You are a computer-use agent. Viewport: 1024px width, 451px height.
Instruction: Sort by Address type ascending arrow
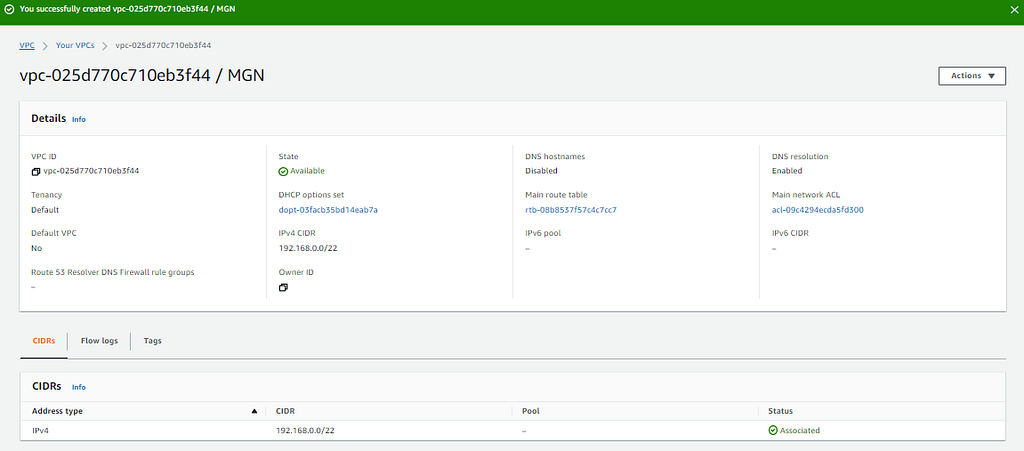coord(254,411)
